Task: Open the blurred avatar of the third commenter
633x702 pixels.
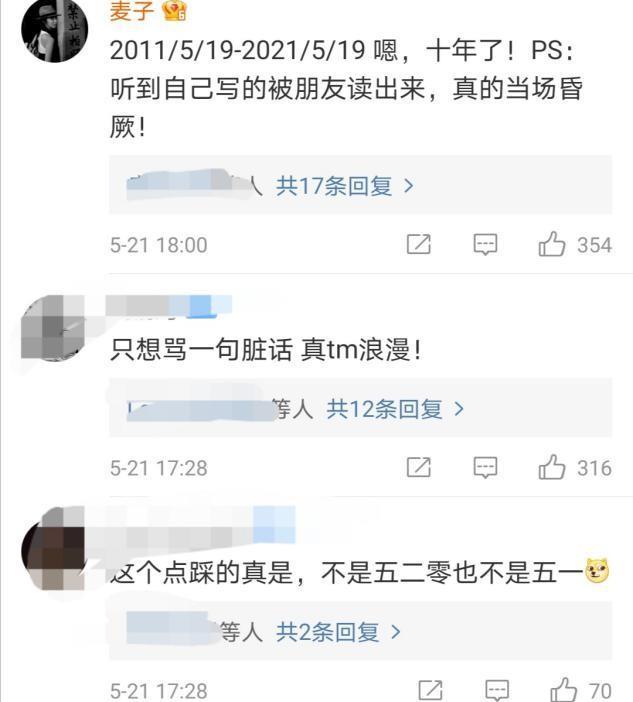Action: (53, 549)
